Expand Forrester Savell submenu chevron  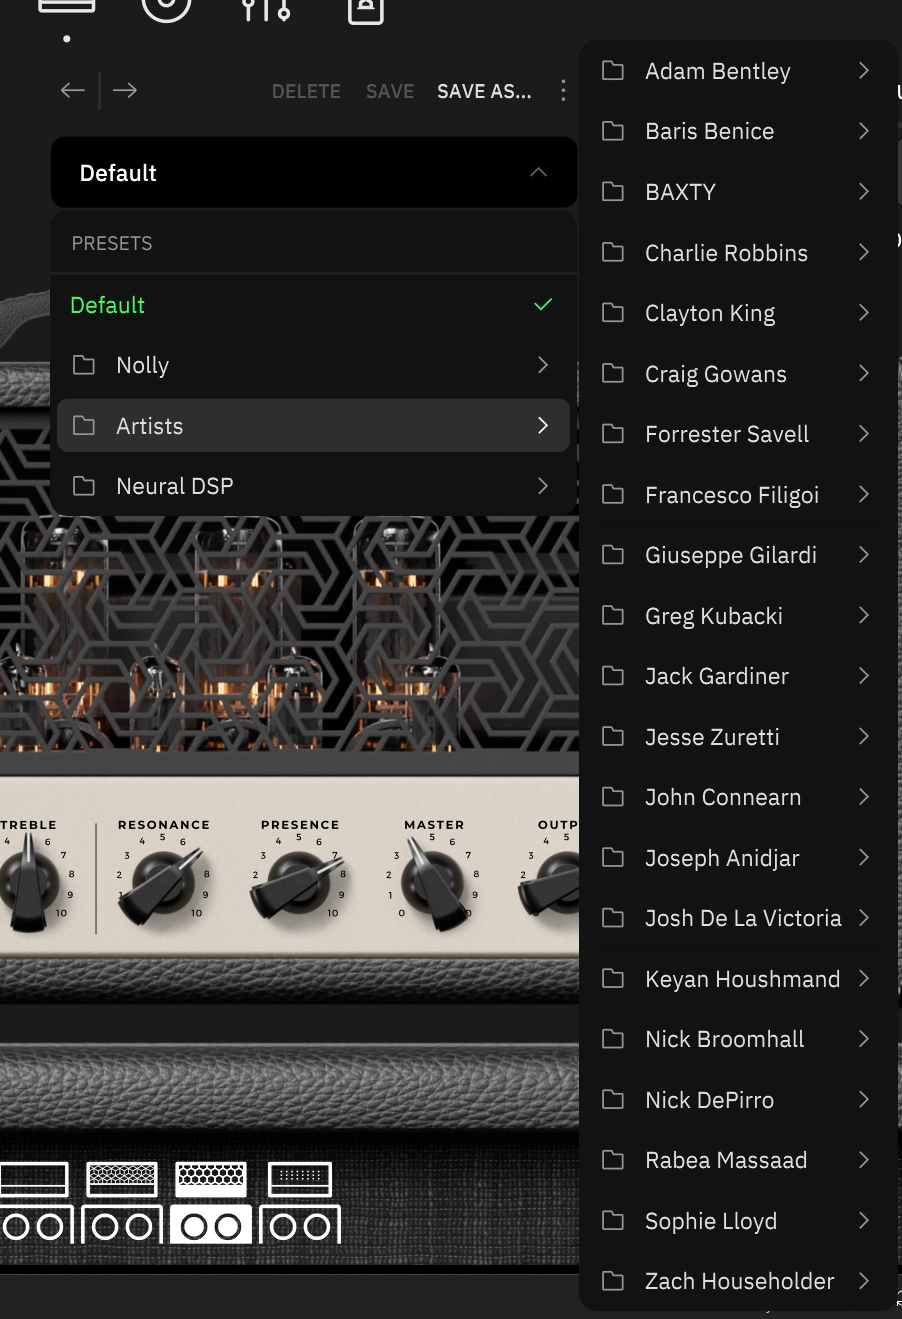tap(864, 434)
